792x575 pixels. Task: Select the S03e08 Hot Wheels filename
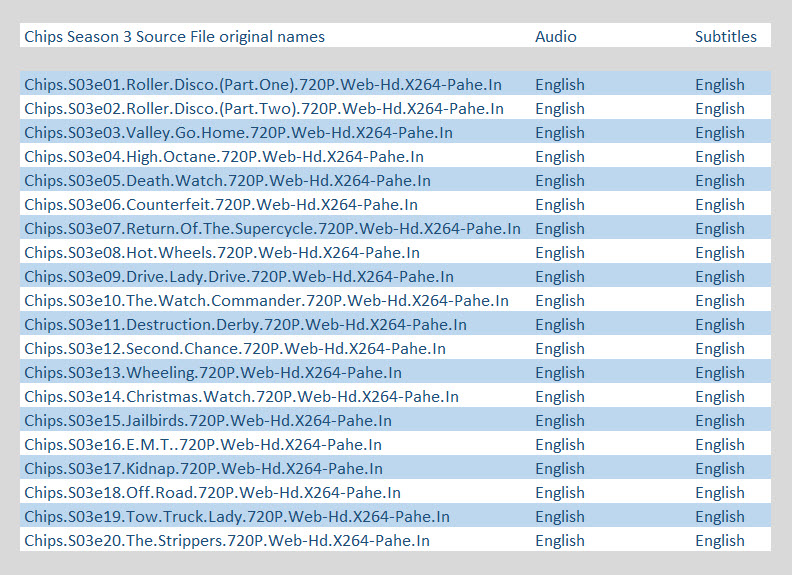(x=222, y=253)
